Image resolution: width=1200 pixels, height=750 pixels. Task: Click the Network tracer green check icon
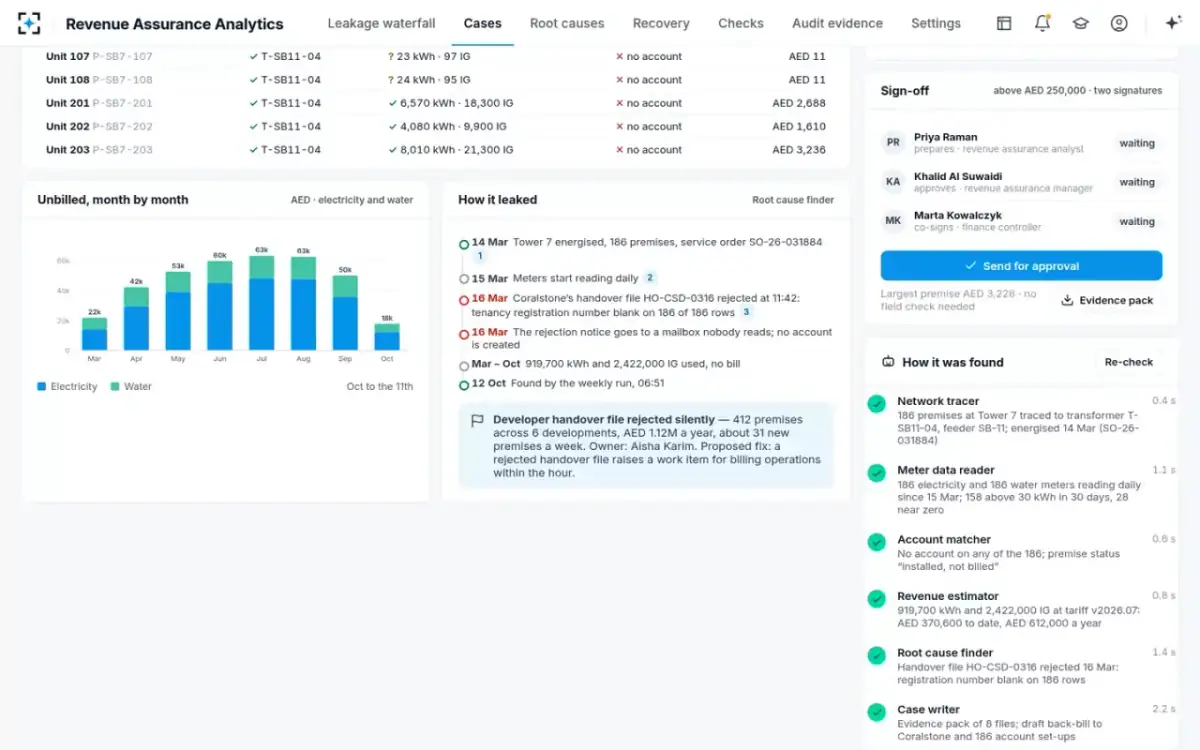tap(876, 404)
